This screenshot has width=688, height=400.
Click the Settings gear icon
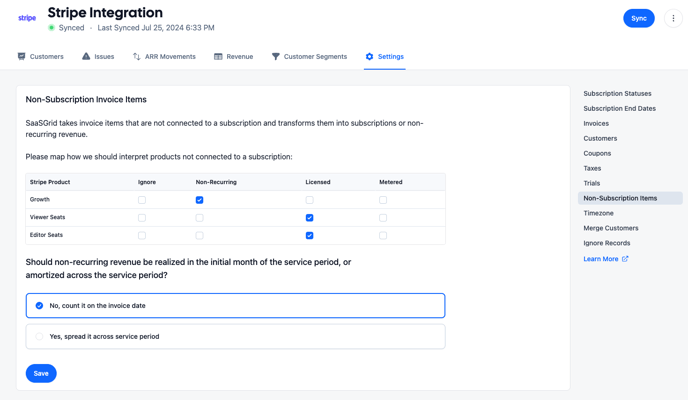point(369,57)
